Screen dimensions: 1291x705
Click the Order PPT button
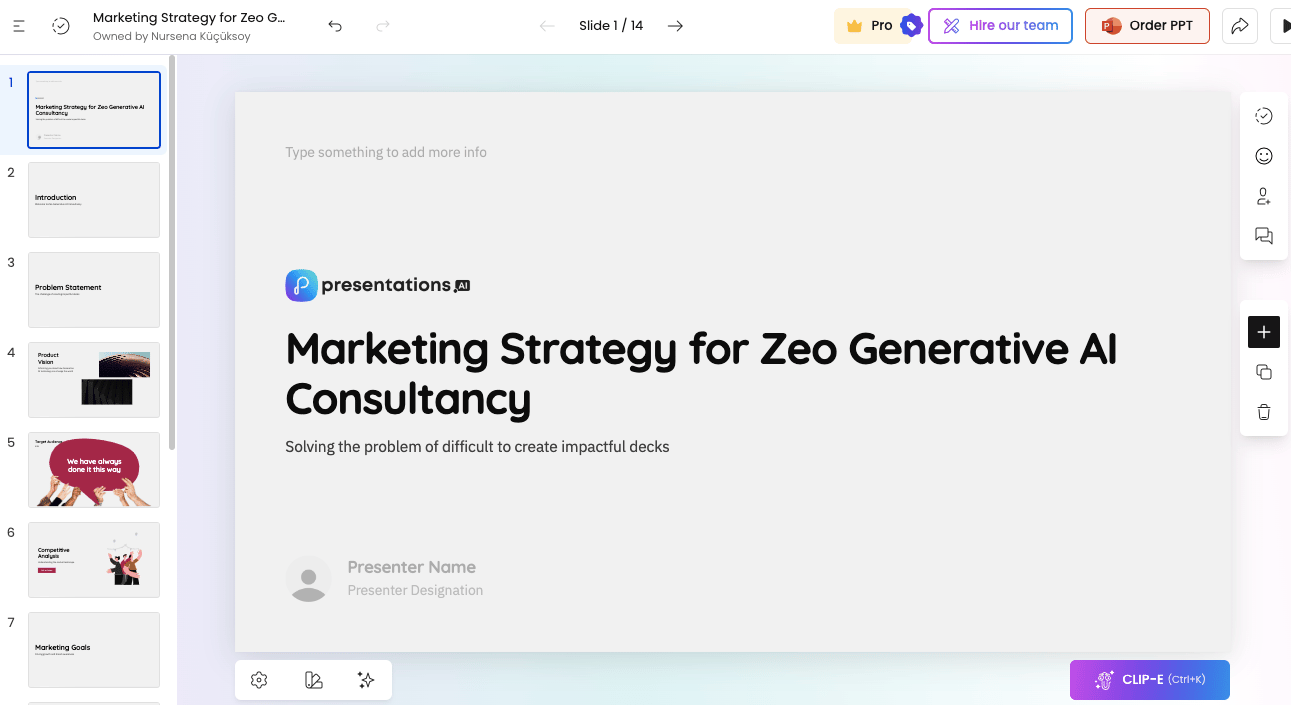[x=1147, y=26]
